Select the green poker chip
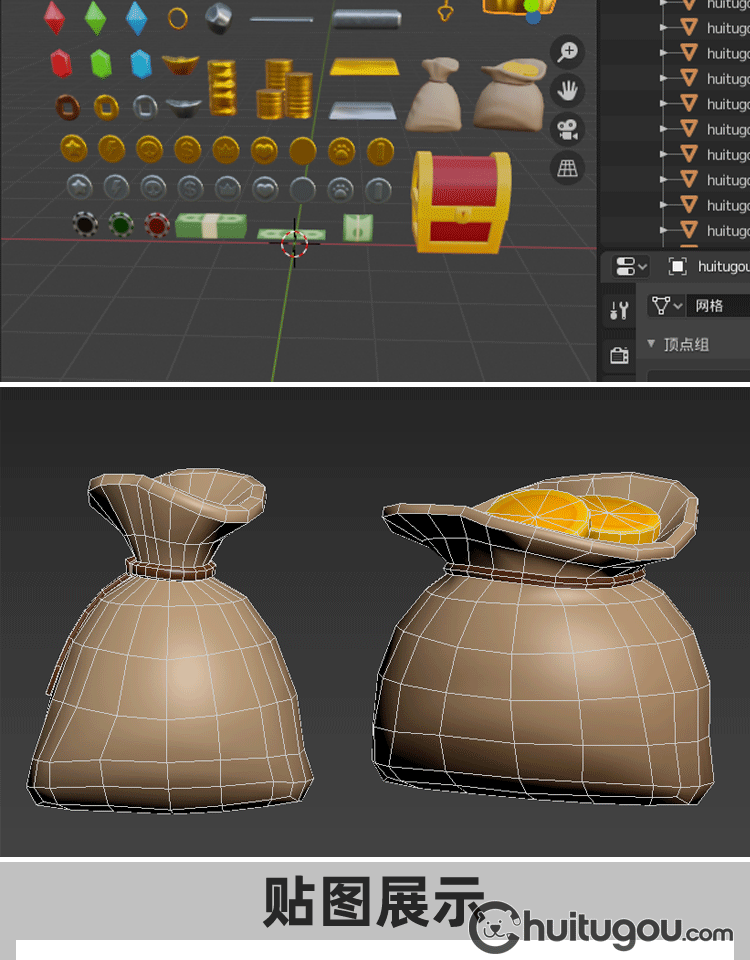The image size is (750, 960). [x=121, y=225]
